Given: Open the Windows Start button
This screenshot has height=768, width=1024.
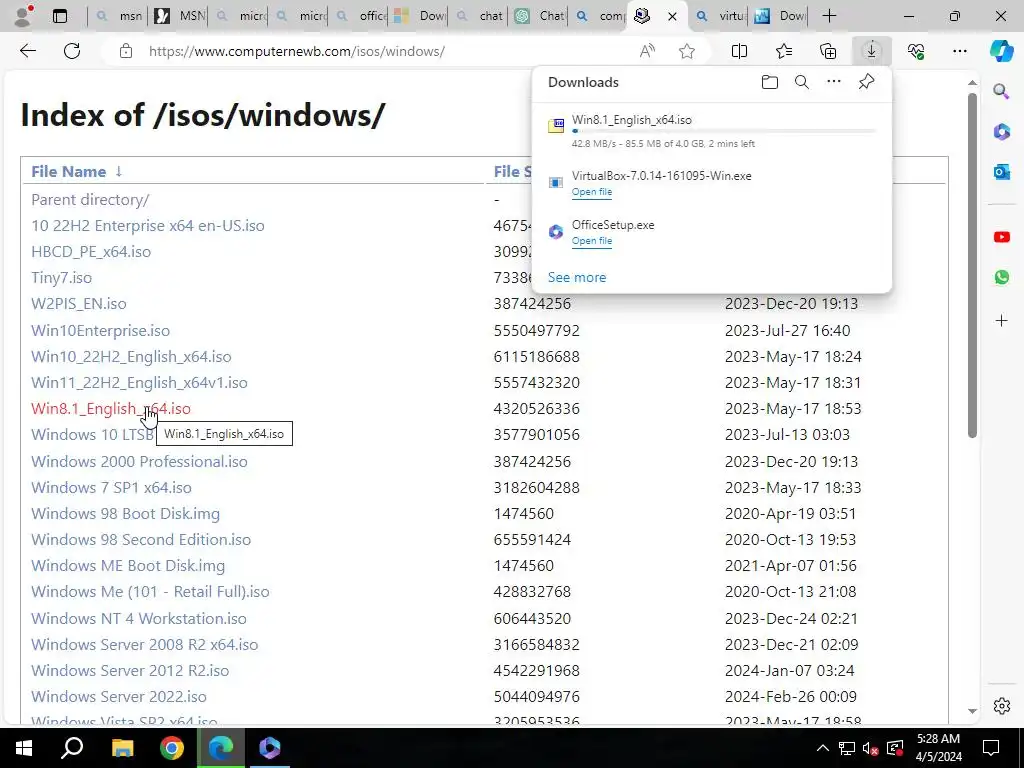Looking at the screenshot, I should pyautogui.click(x=24, y=748).
